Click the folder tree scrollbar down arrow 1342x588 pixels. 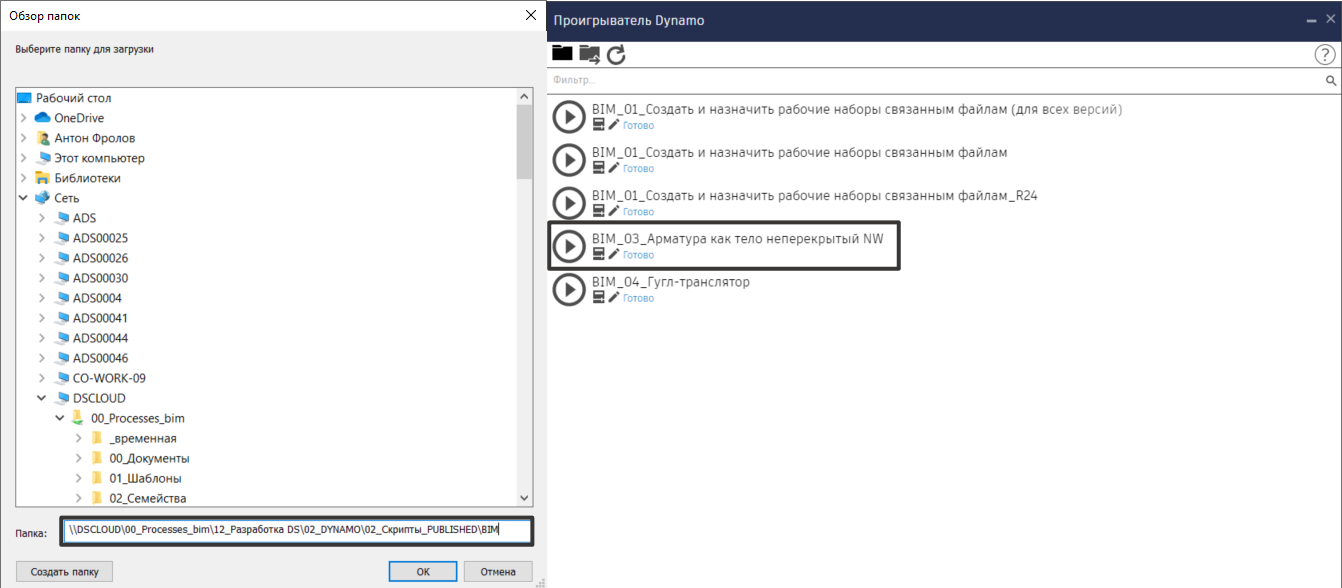[x=524, y=498]
